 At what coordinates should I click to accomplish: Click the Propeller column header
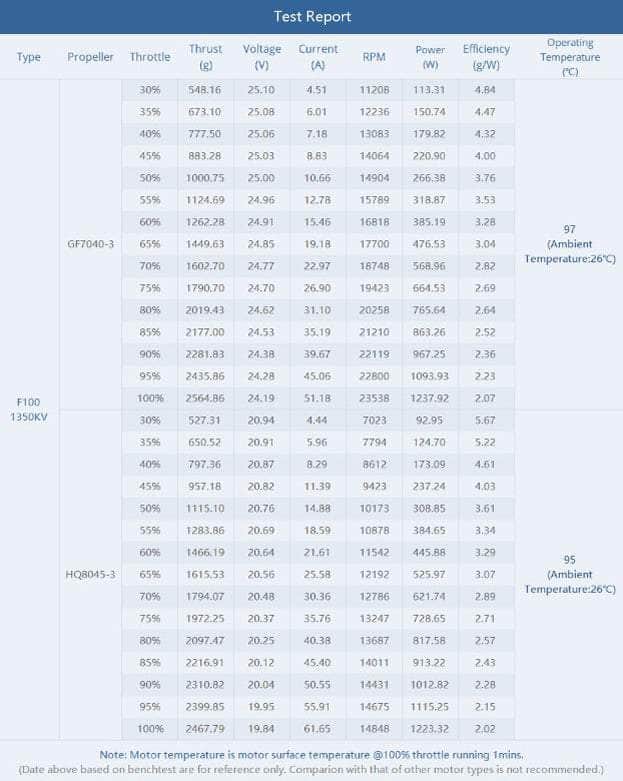91,57
